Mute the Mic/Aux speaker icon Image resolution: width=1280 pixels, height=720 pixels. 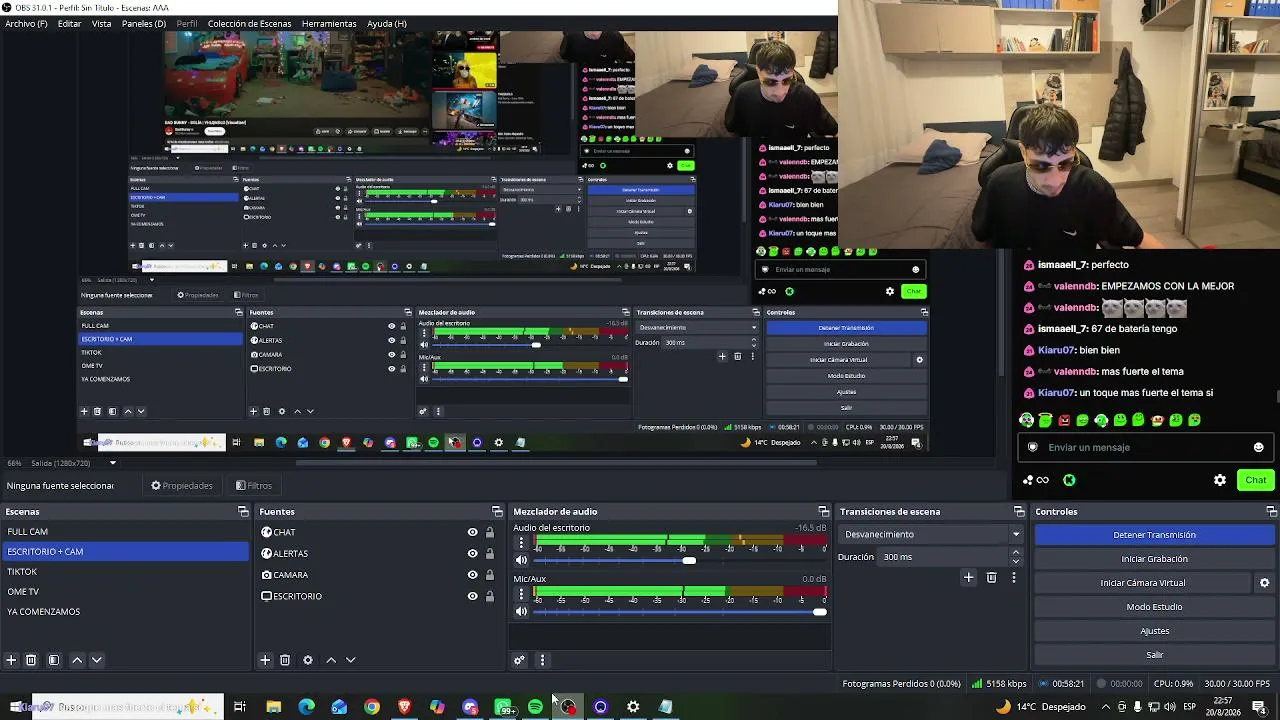click(x=521, y=612)
